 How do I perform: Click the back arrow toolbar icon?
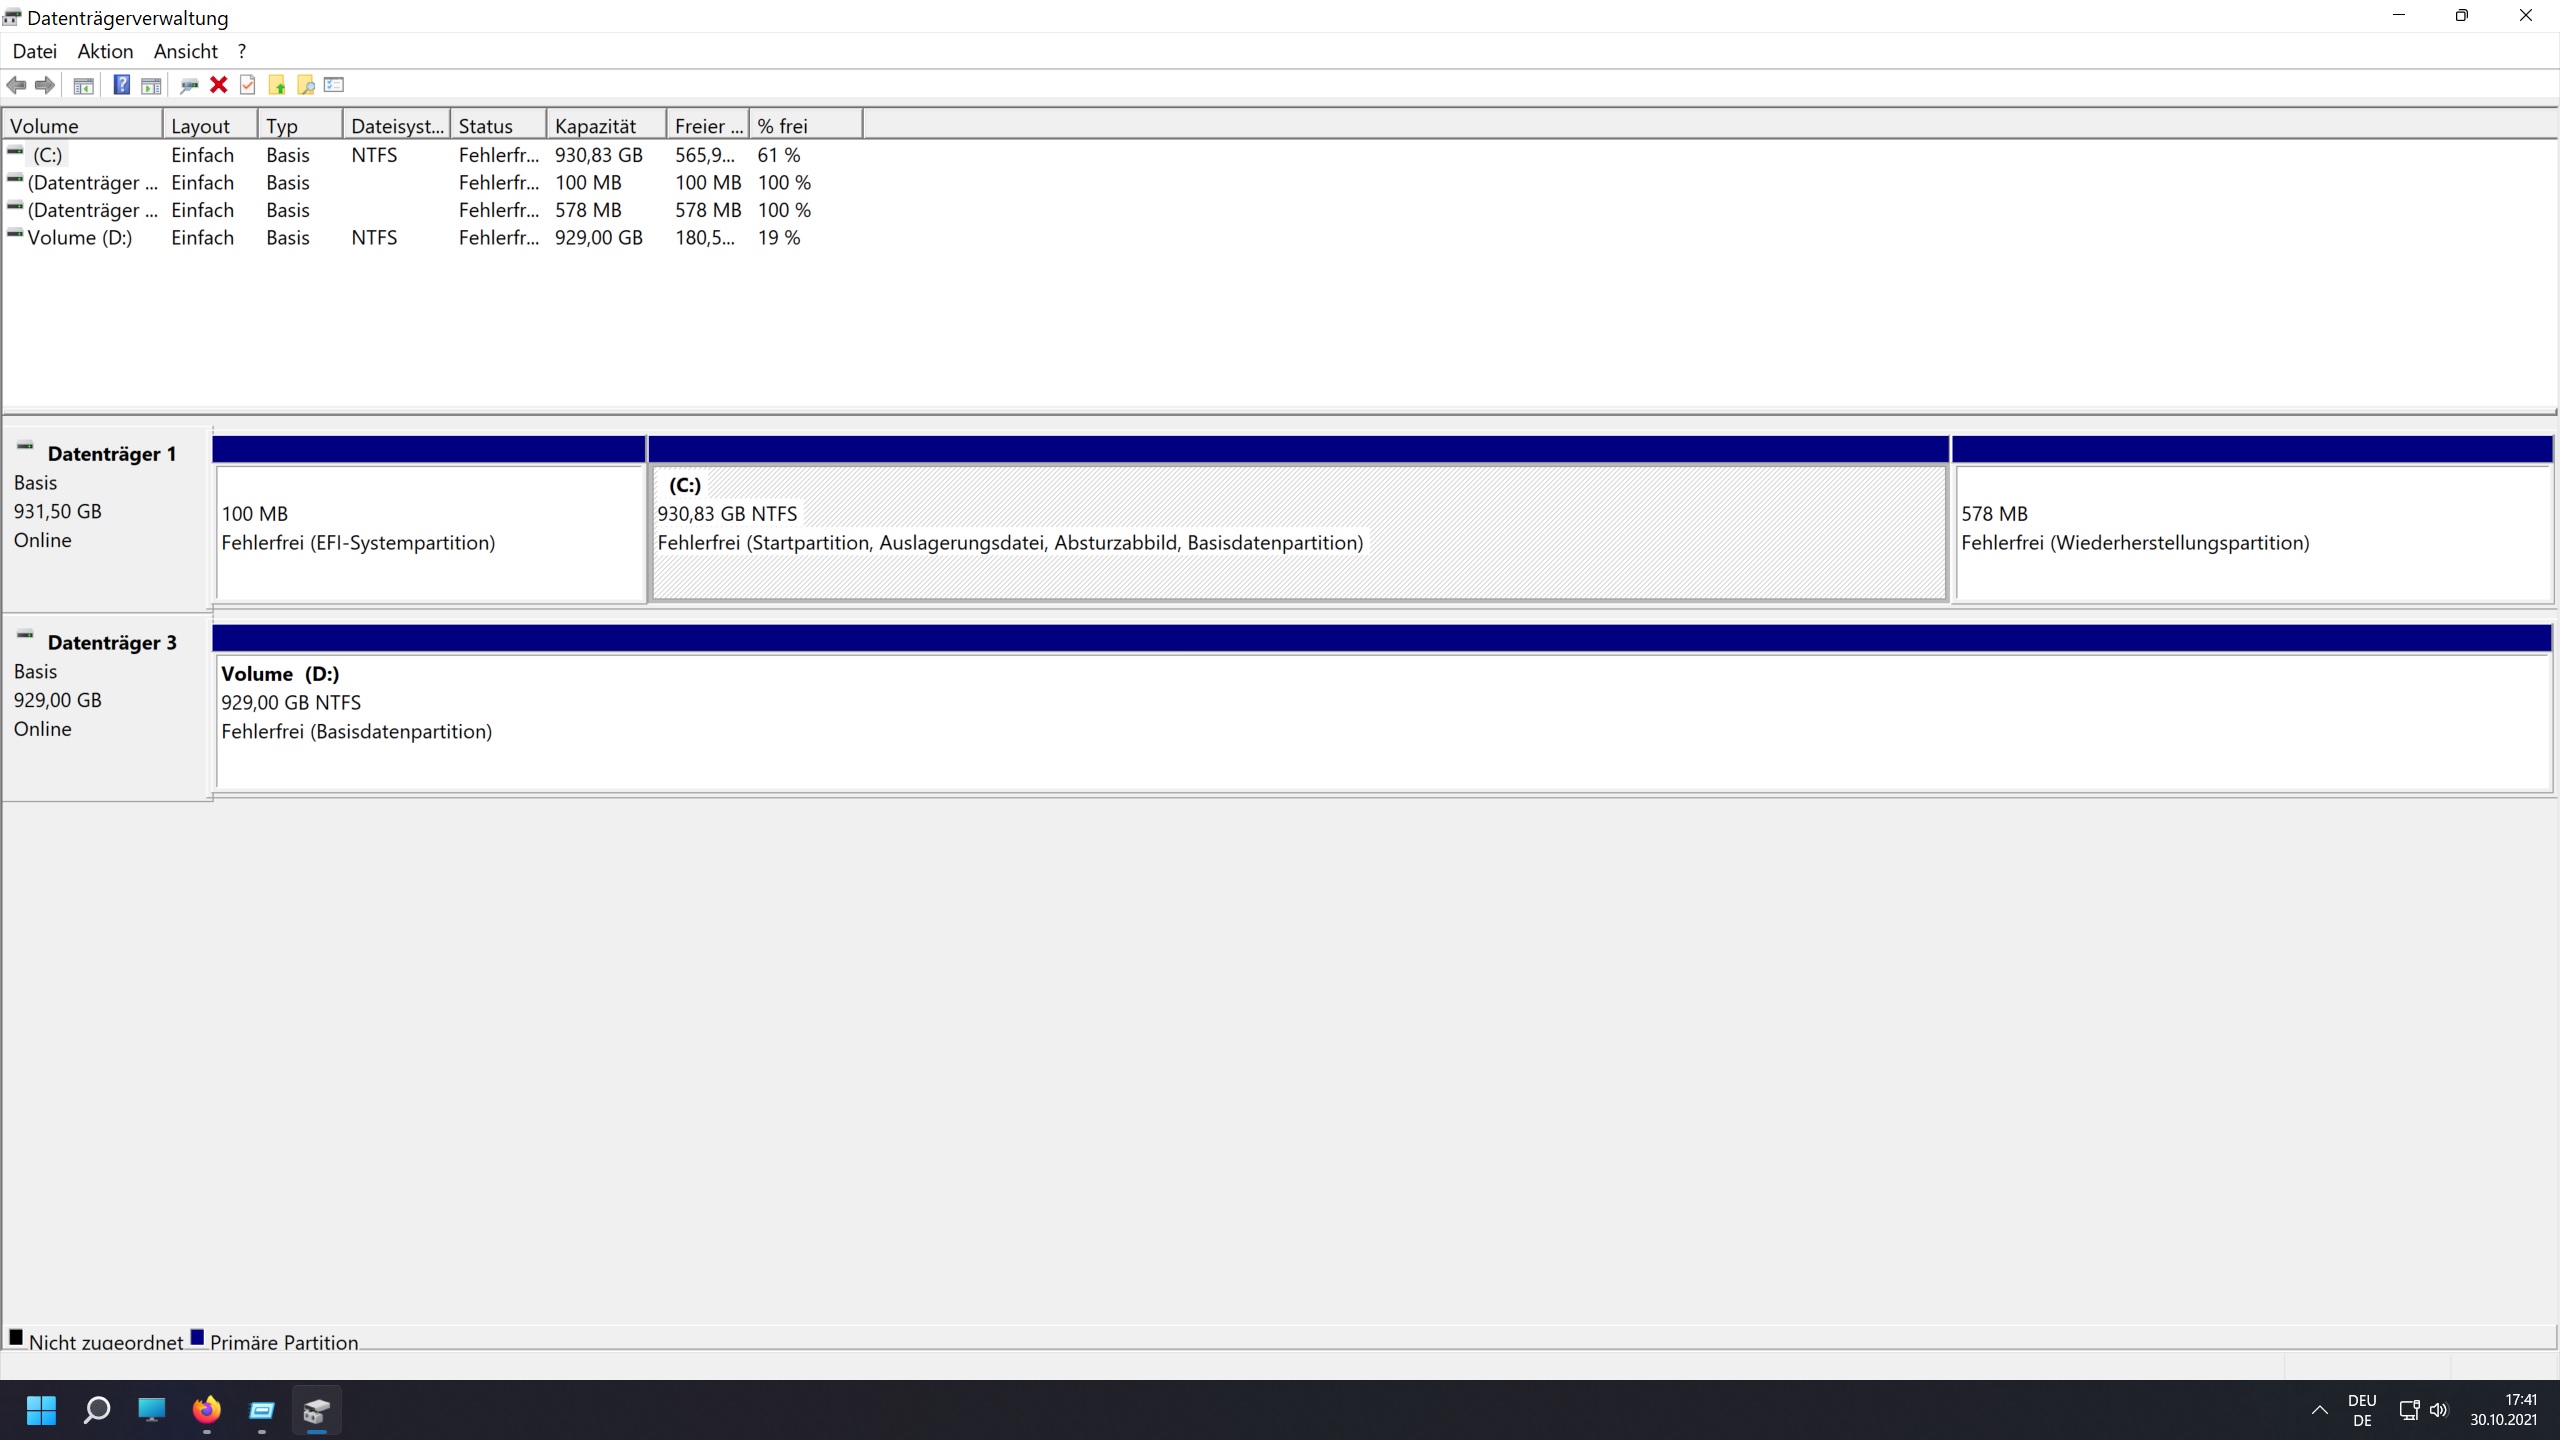click(17, 85)
